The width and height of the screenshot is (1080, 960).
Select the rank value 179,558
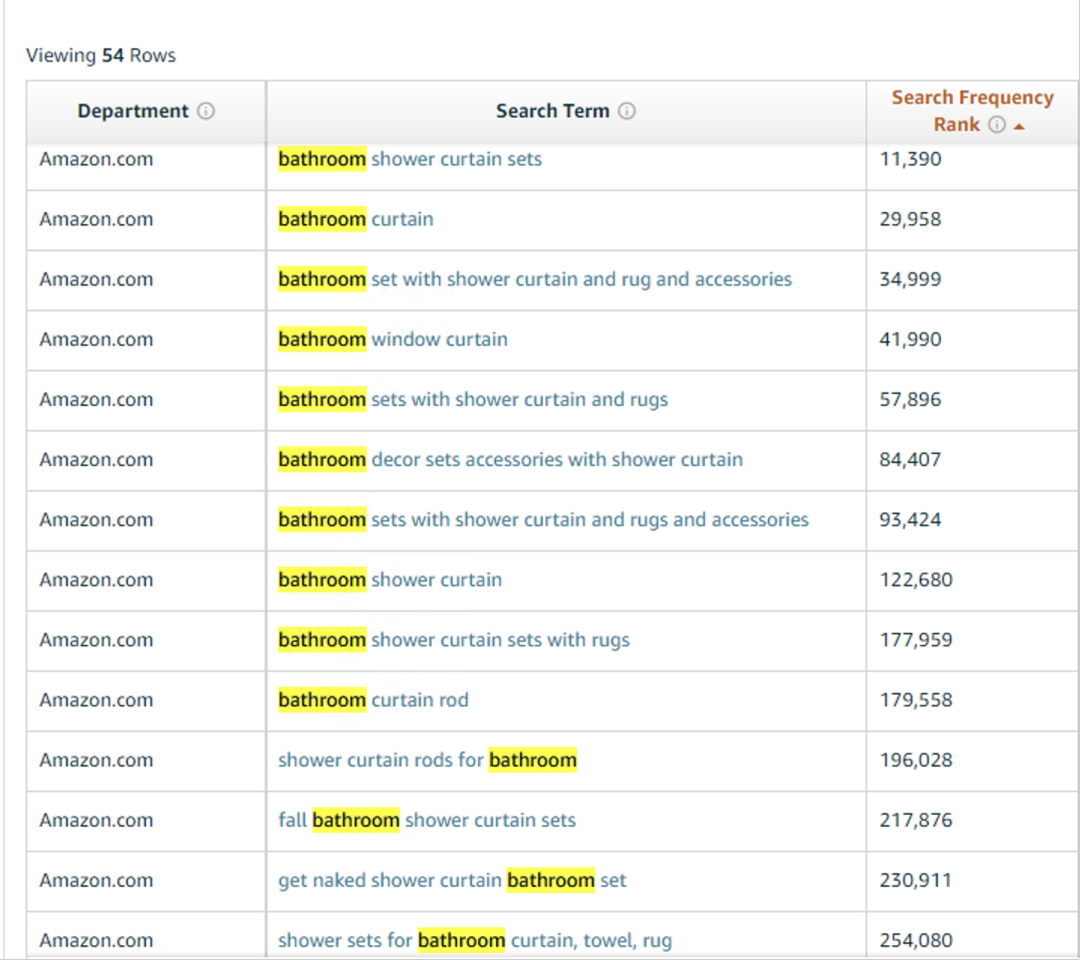916,700
